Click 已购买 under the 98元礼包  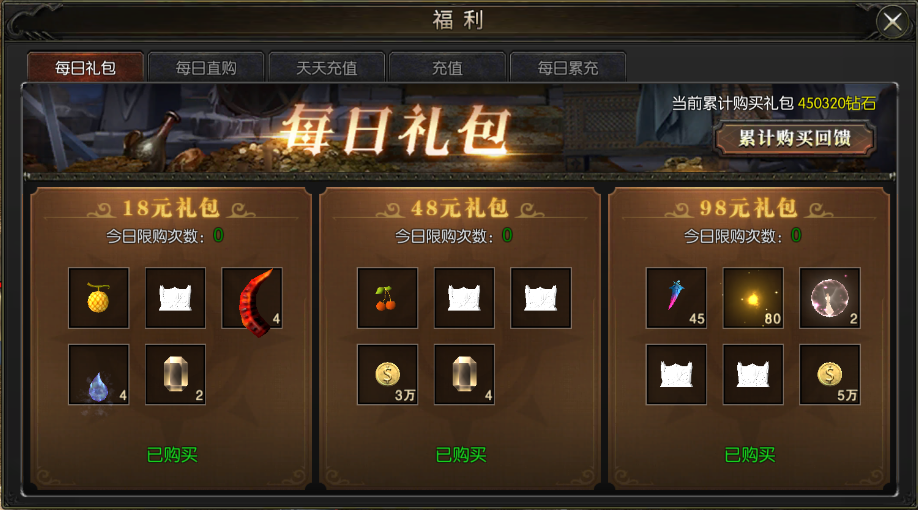pos(750,454)
